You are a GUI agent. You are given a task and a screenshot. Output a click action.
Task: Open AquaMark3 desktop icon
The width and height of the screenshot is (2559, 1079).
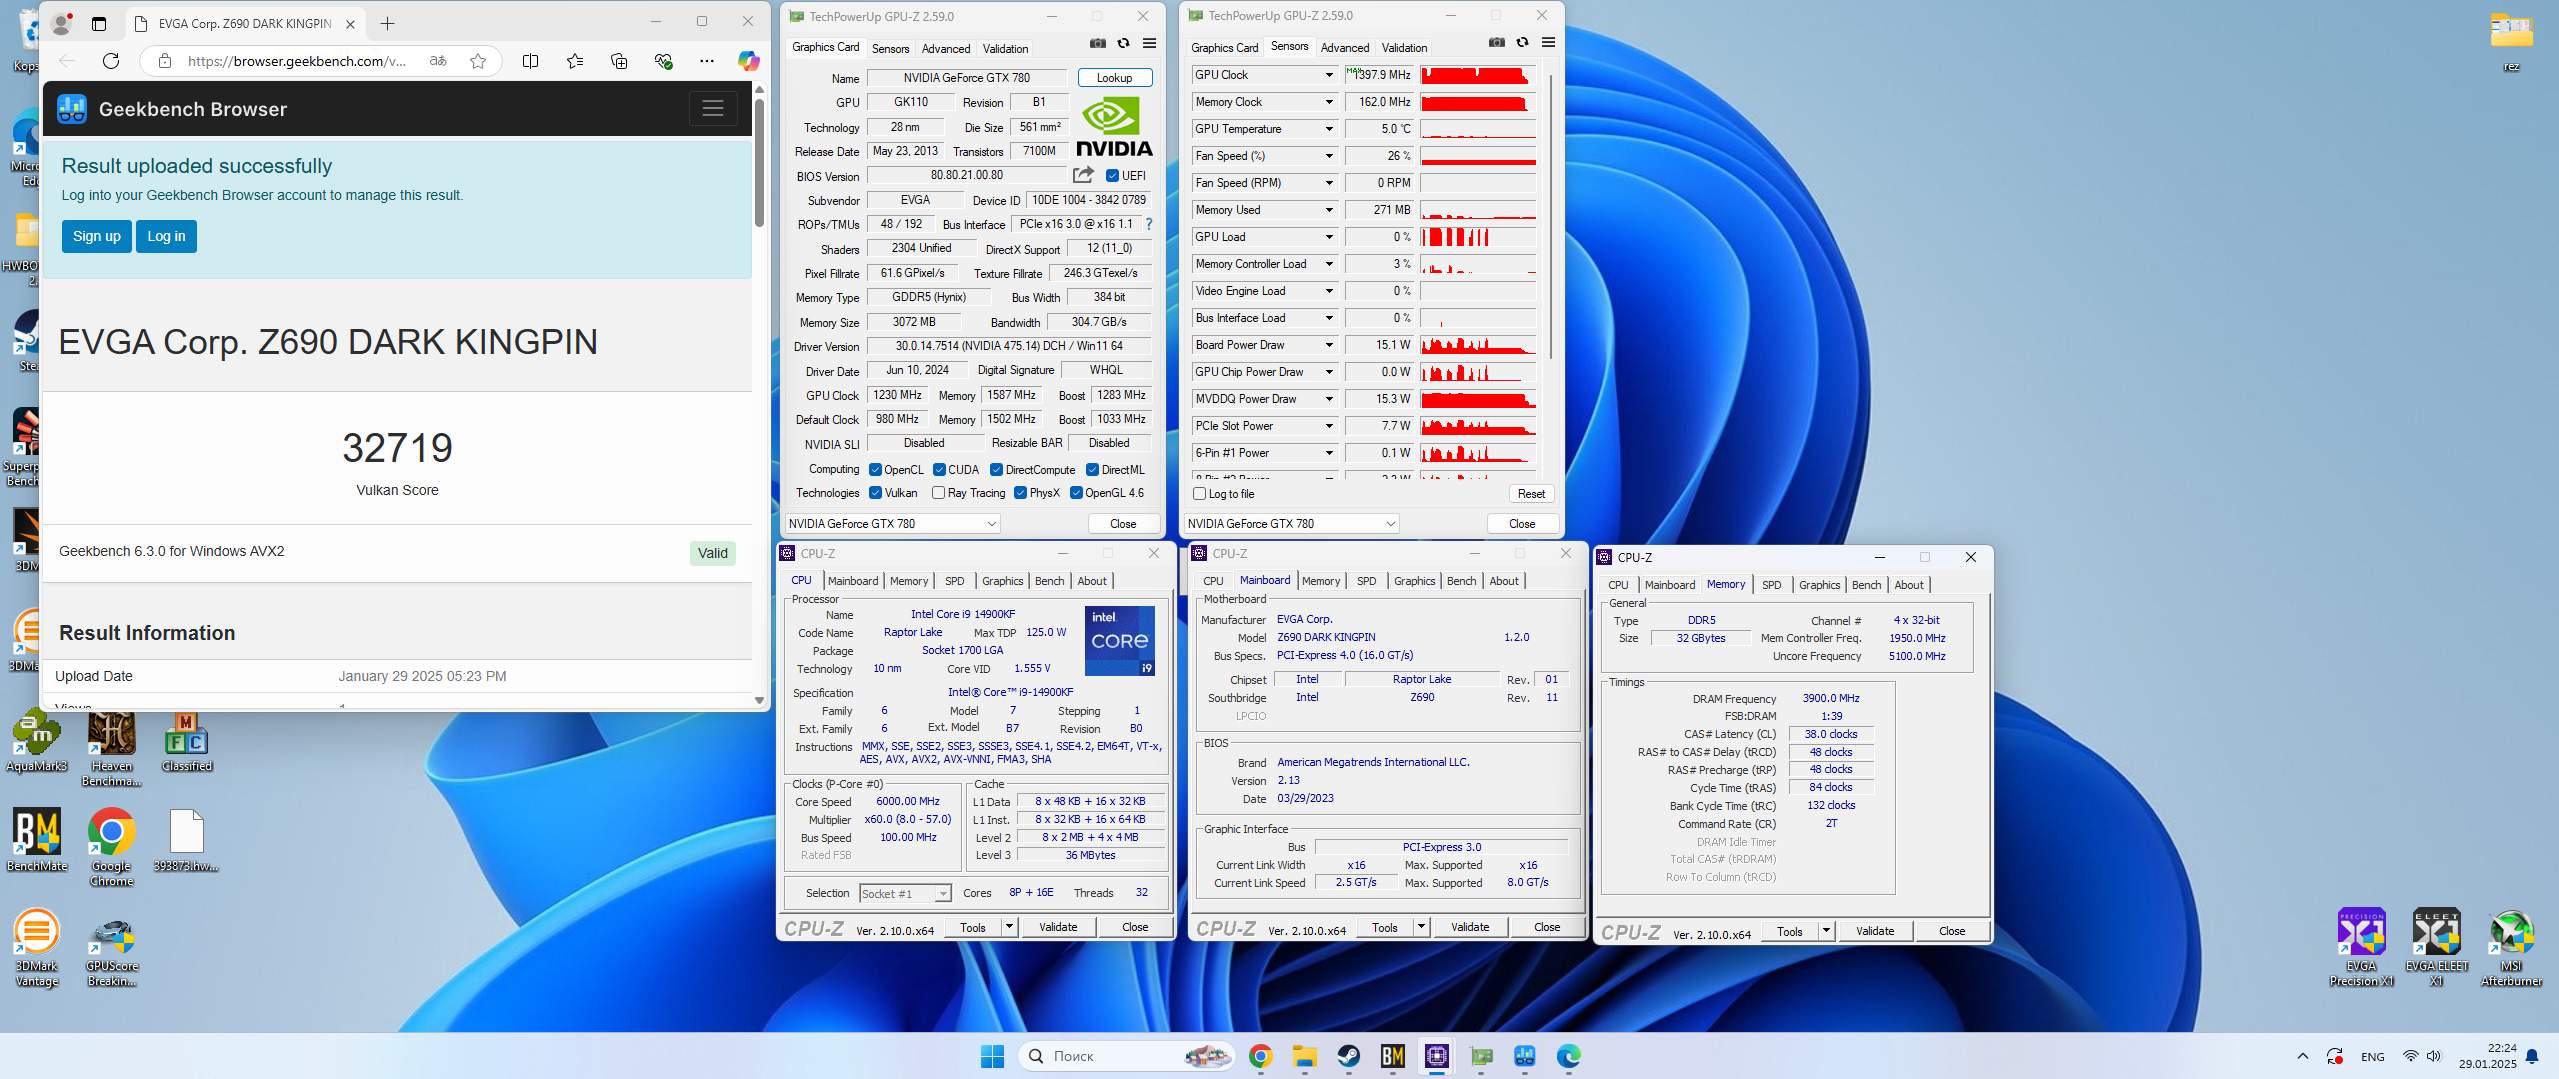[37, 741]
